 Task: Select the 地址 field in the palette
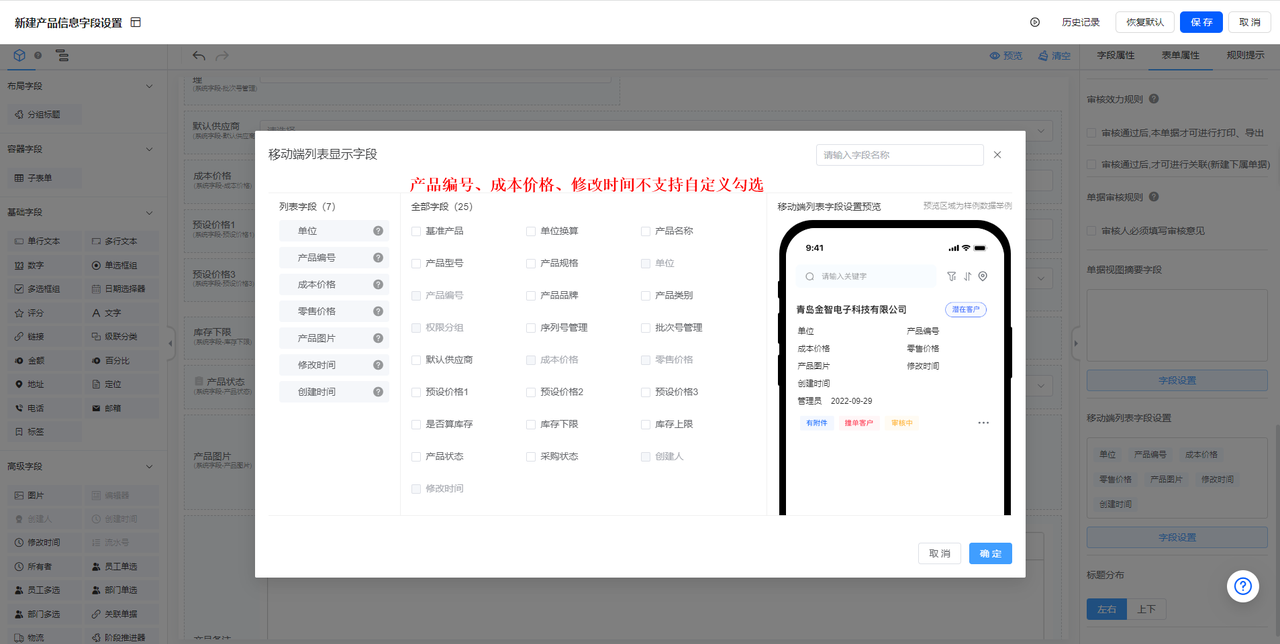tap(43, 384)
